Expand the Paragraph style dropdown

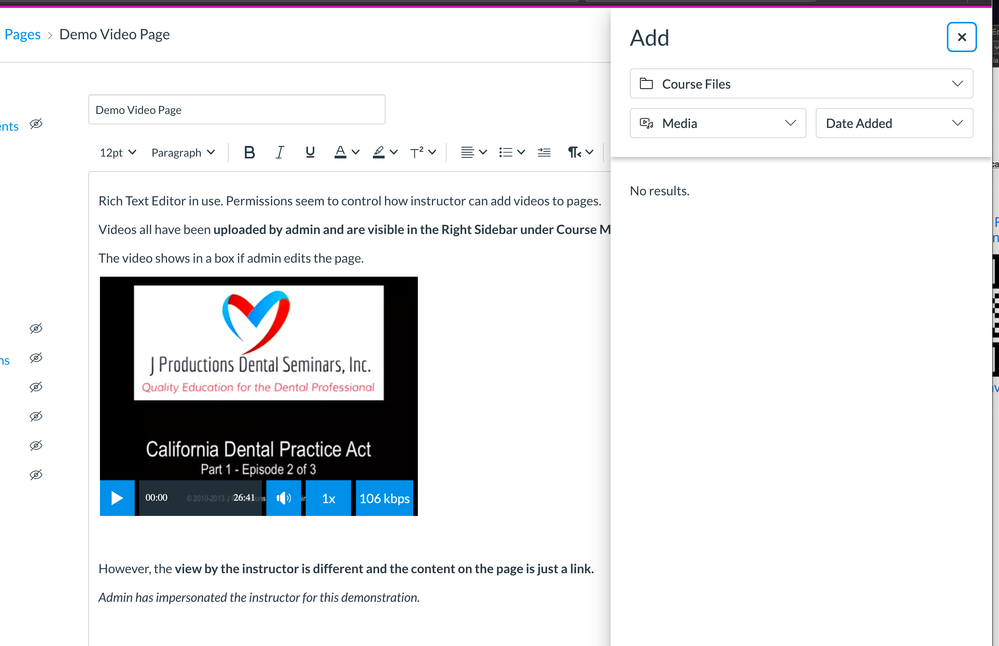tap(183, 152)
